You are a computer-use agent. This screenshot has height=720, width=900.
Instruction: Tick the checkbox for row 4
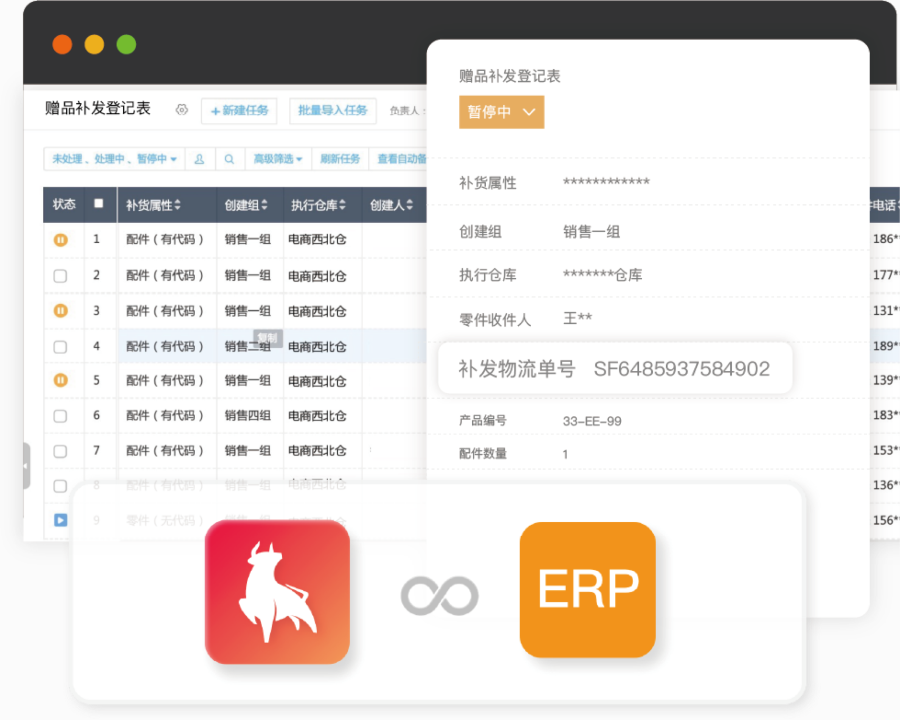coord(60,347)
